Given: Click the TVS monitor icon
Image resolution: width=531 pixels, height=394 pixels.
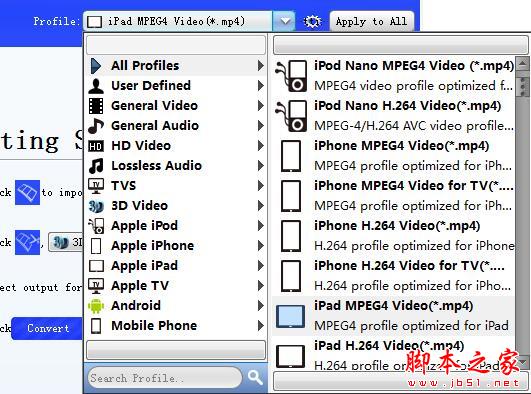Looking at the screenshot, I should pos(96,186).
